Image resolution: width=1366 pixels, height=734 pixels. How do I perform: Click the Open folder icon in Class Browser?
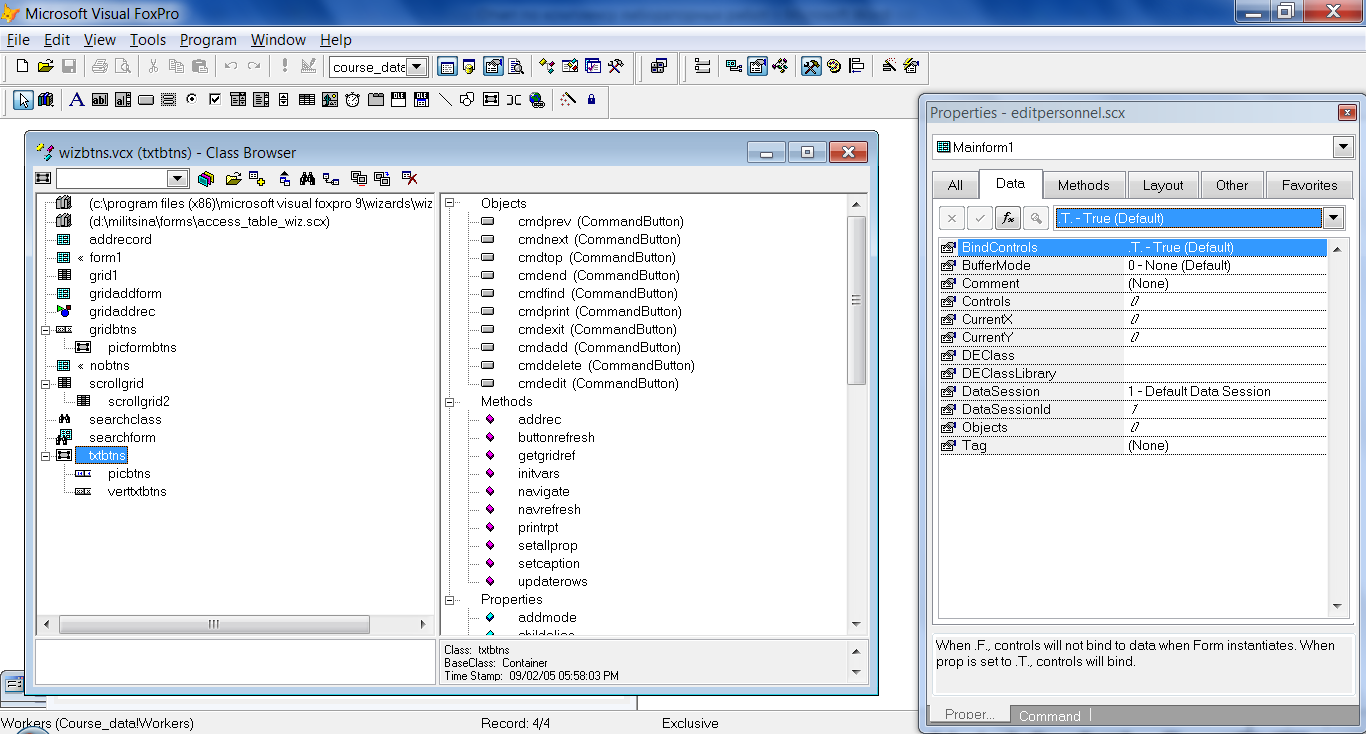pyautogui.click(x=233, y=179)
